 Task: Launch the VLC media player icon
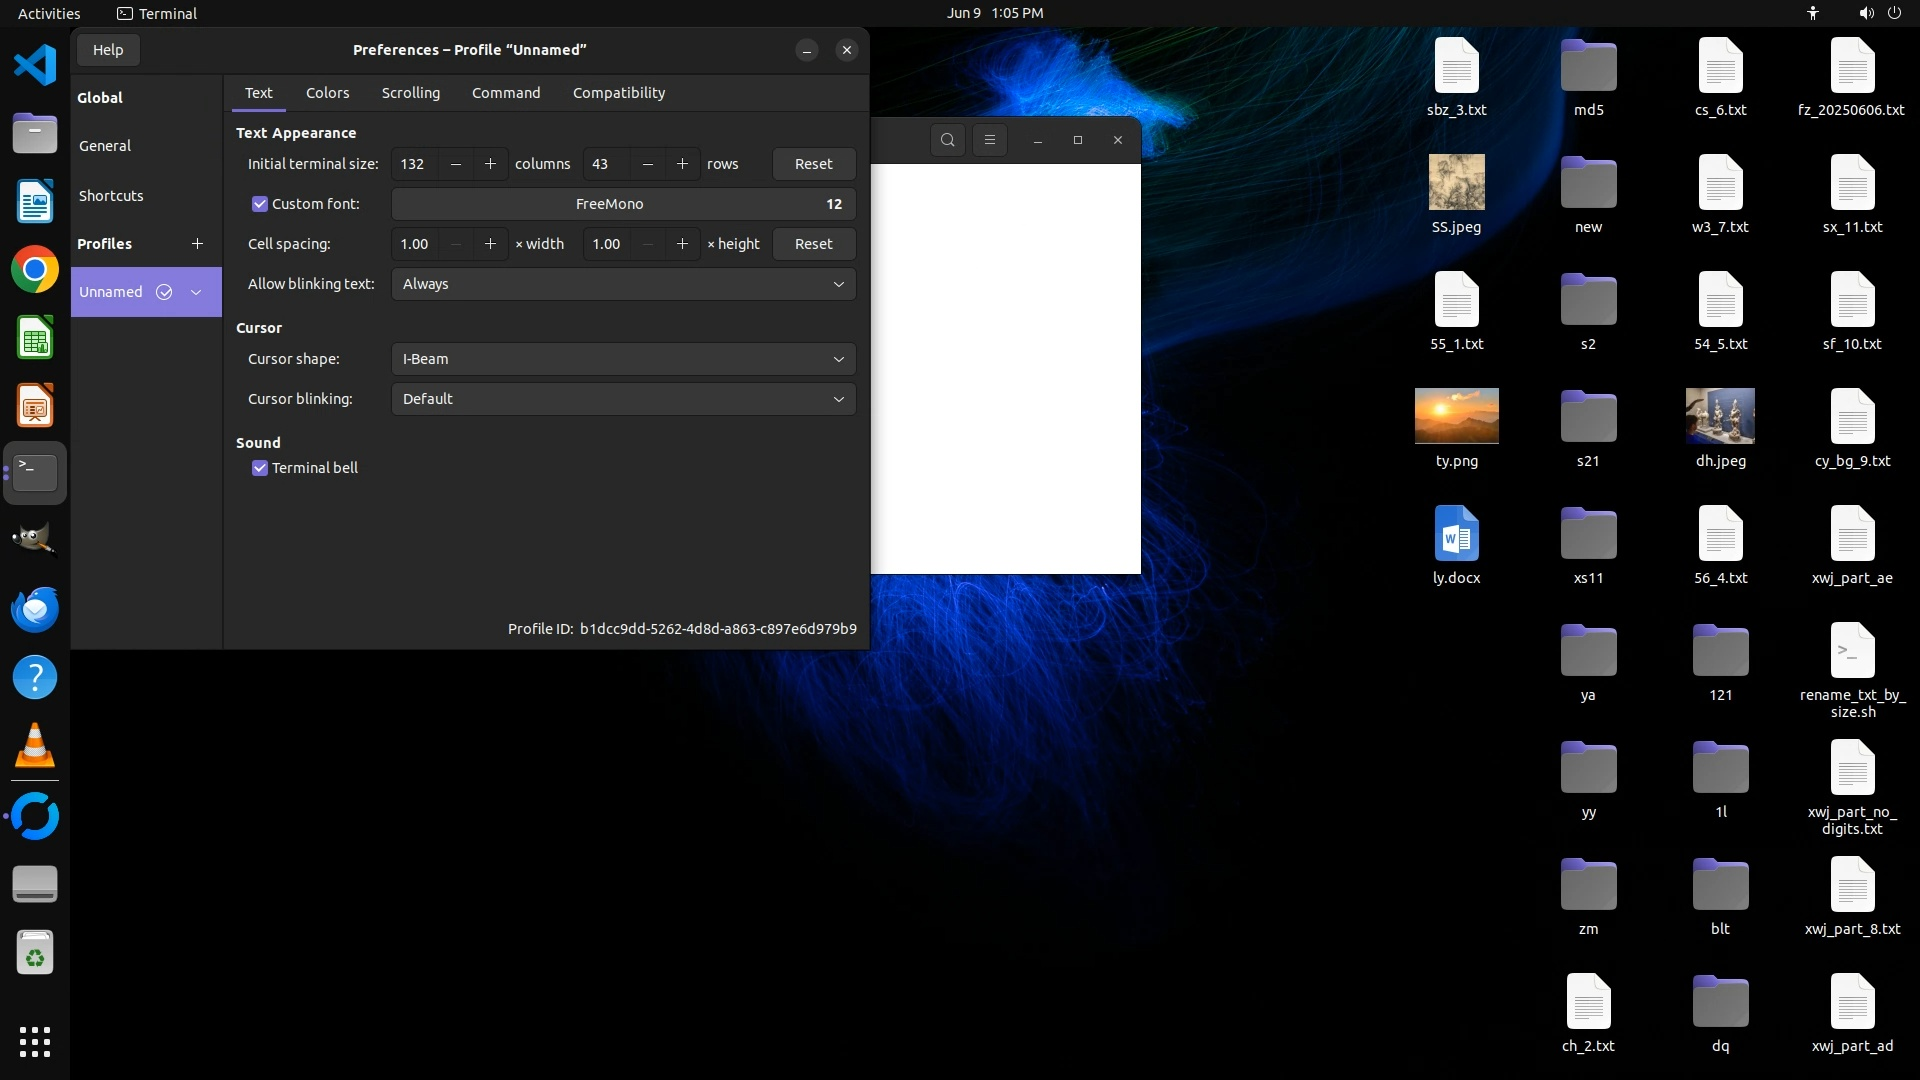35,745
